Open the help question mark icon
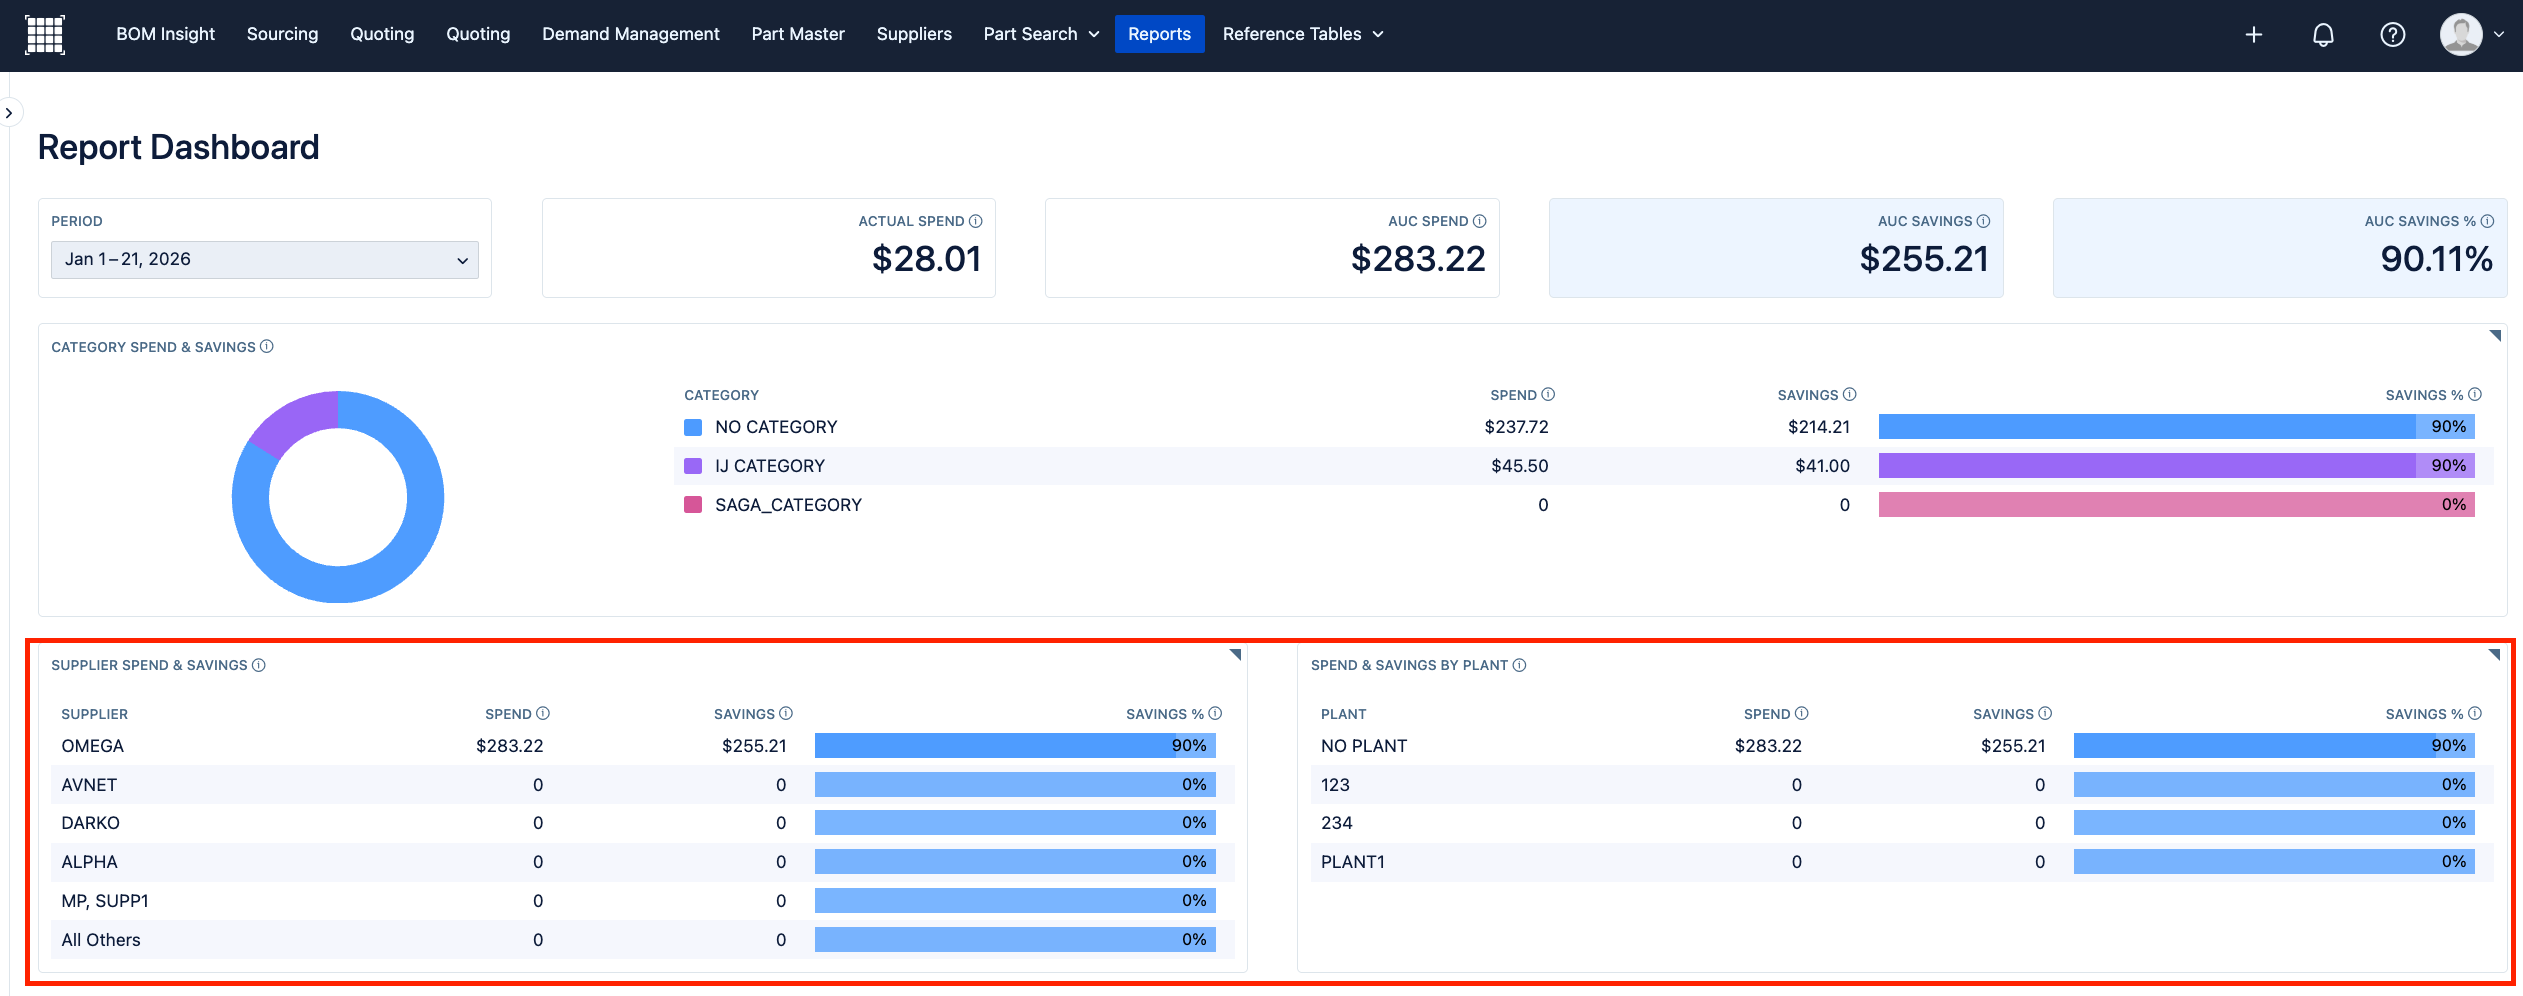The width and height of the screenshot is (2523, 996). click(x=2392, y=35)
